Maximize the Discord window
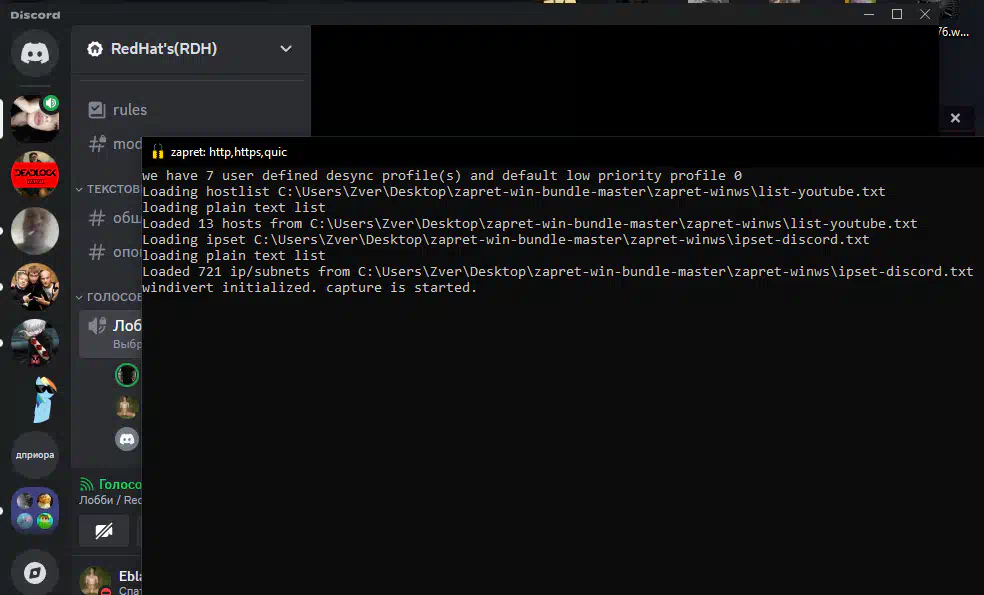The height and width of the screenshot is (595, 984). pyautogui.click(x=897, y=14)
